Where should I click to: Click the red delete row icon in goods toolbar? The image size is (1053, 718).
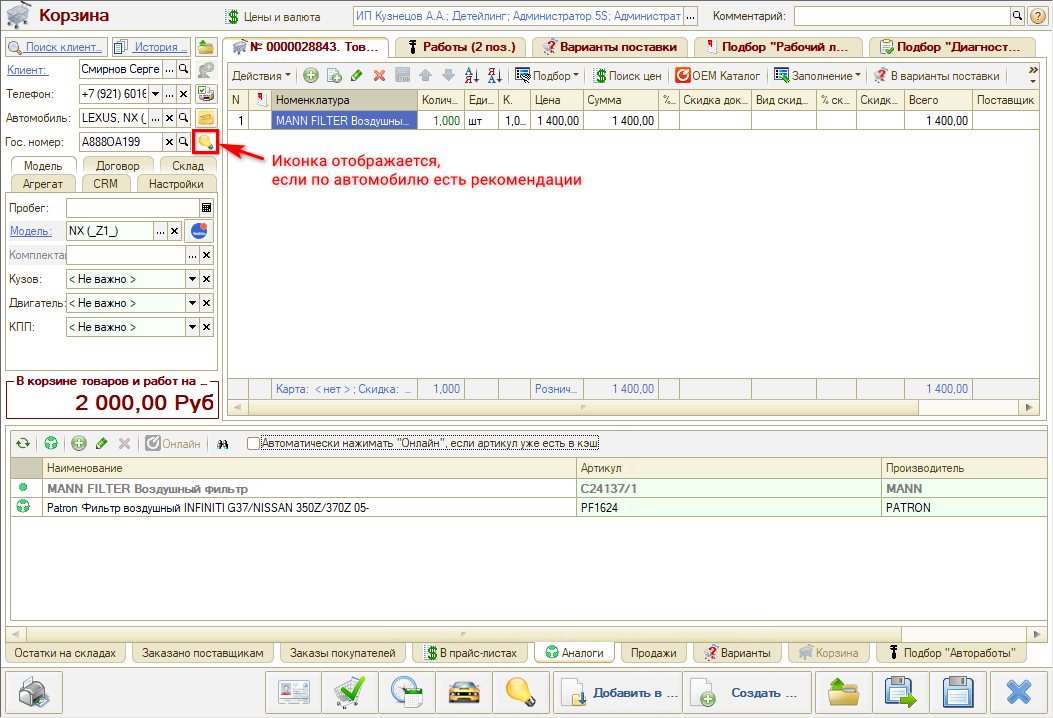click(x=379, y=76)
